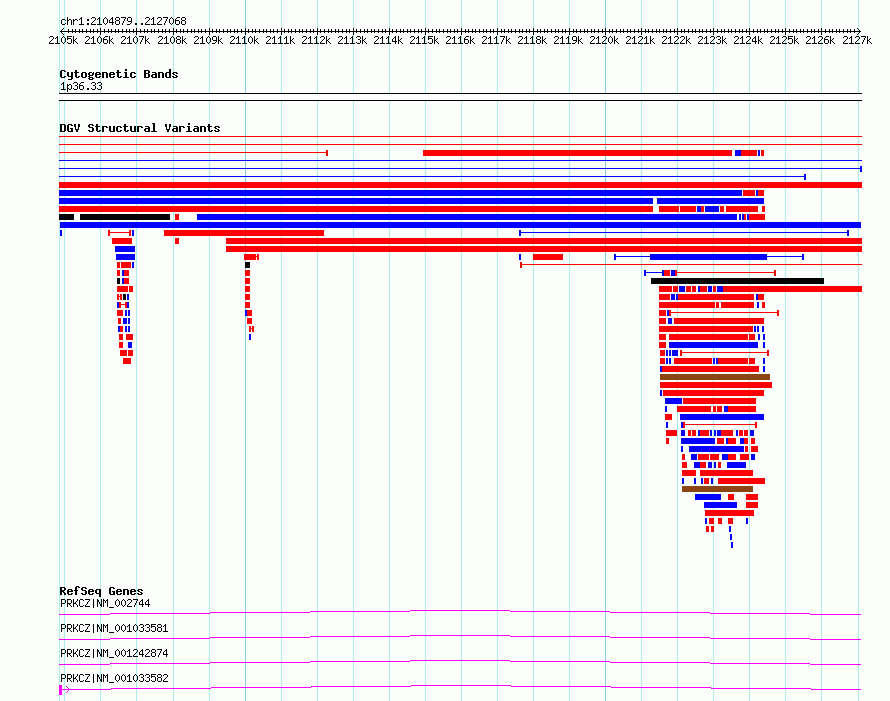Click the 2126k ruler label
This screenshot has width=890, height=701.
(x=820, y=40)
